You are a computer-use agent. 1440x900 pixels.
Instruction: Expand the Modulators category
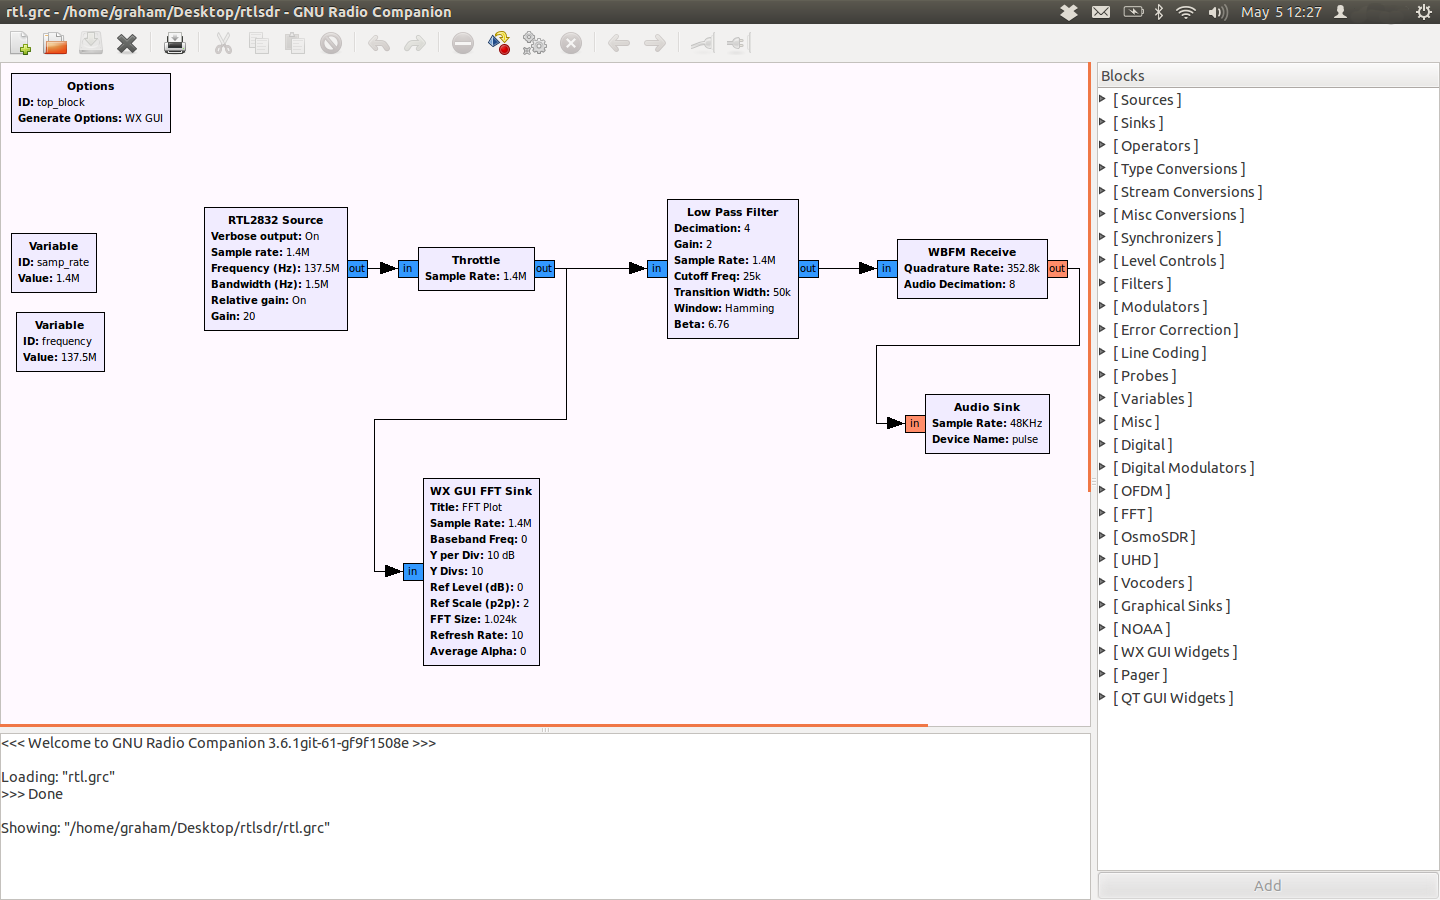[1102, 306]
